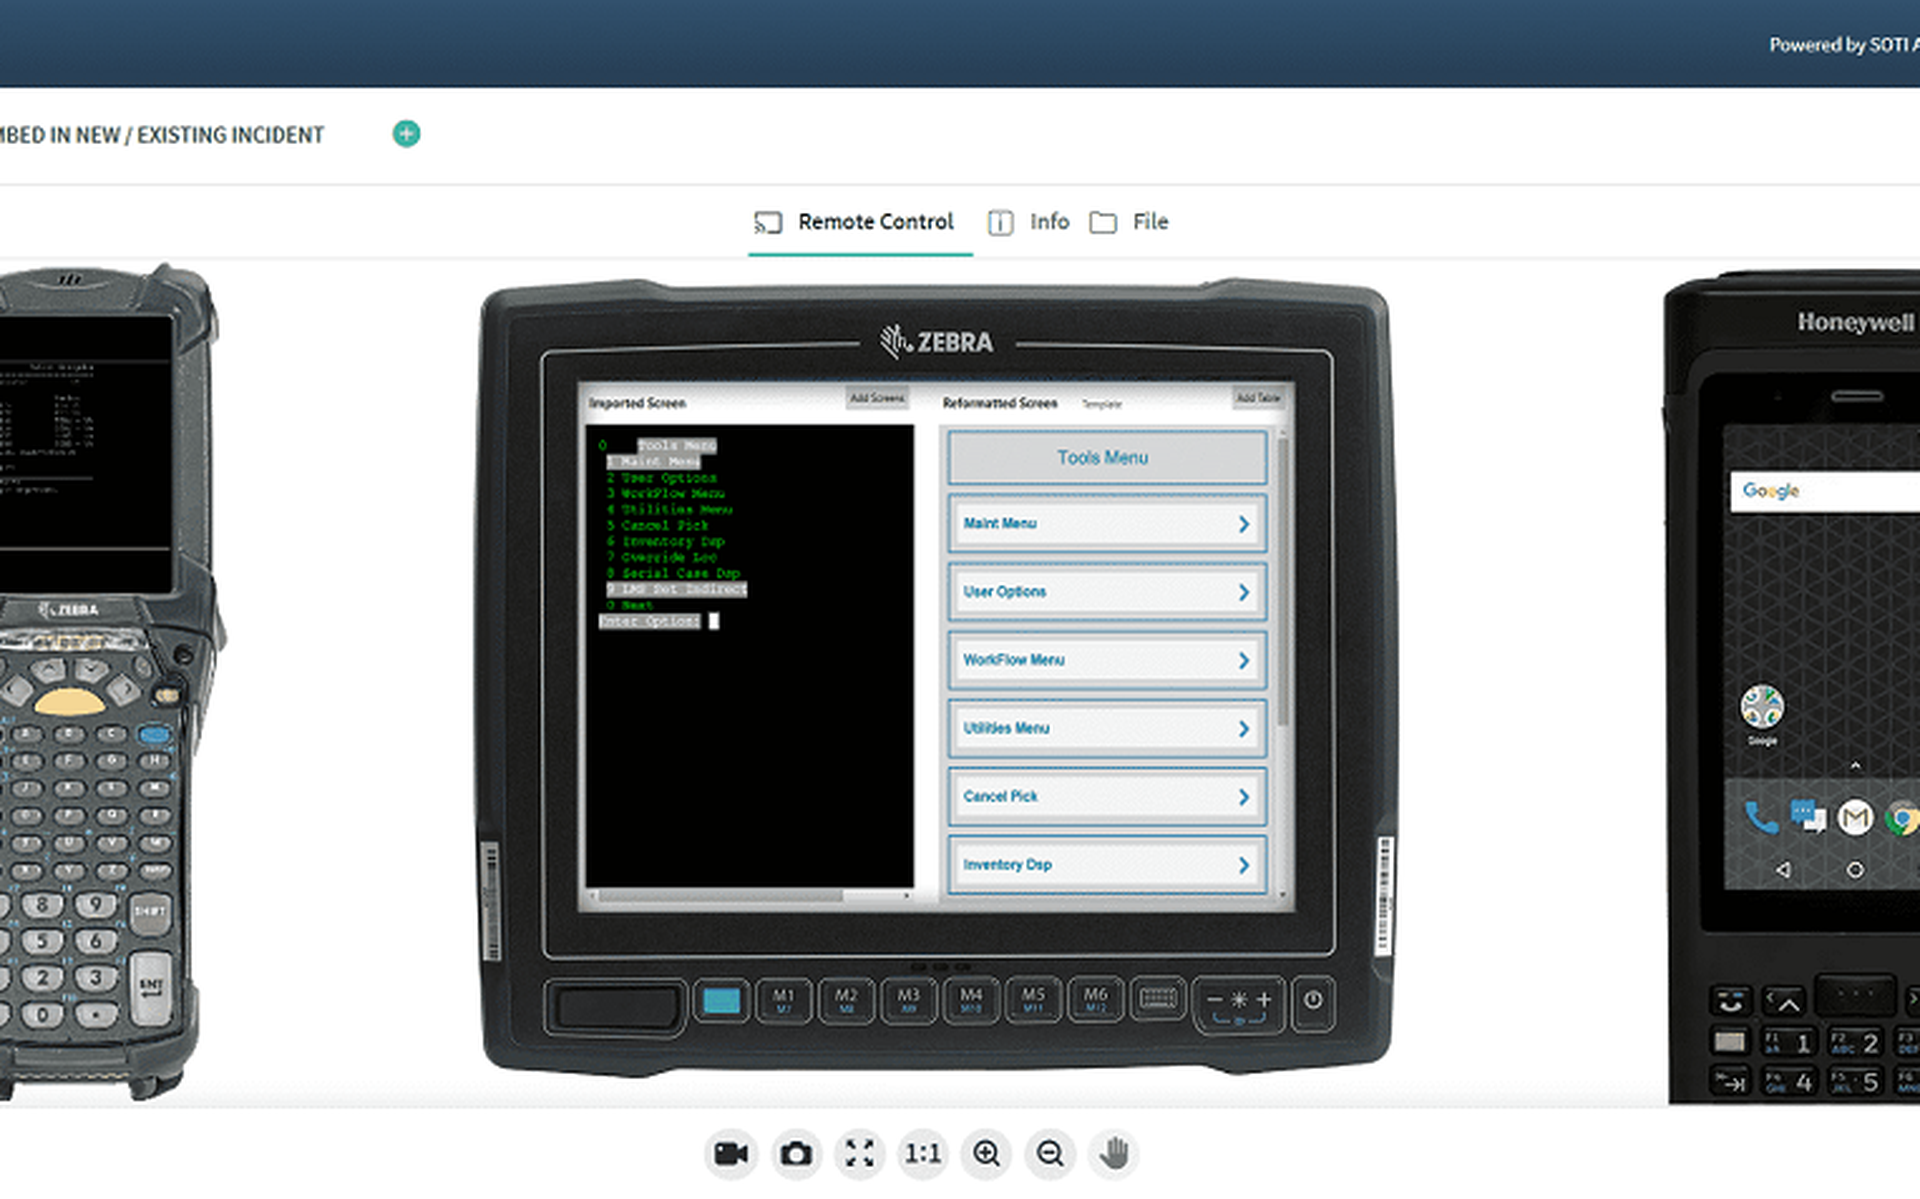Open Inventory Dsp entry
Screen dimensions: 1920x1199
(x=1107, y=865)
